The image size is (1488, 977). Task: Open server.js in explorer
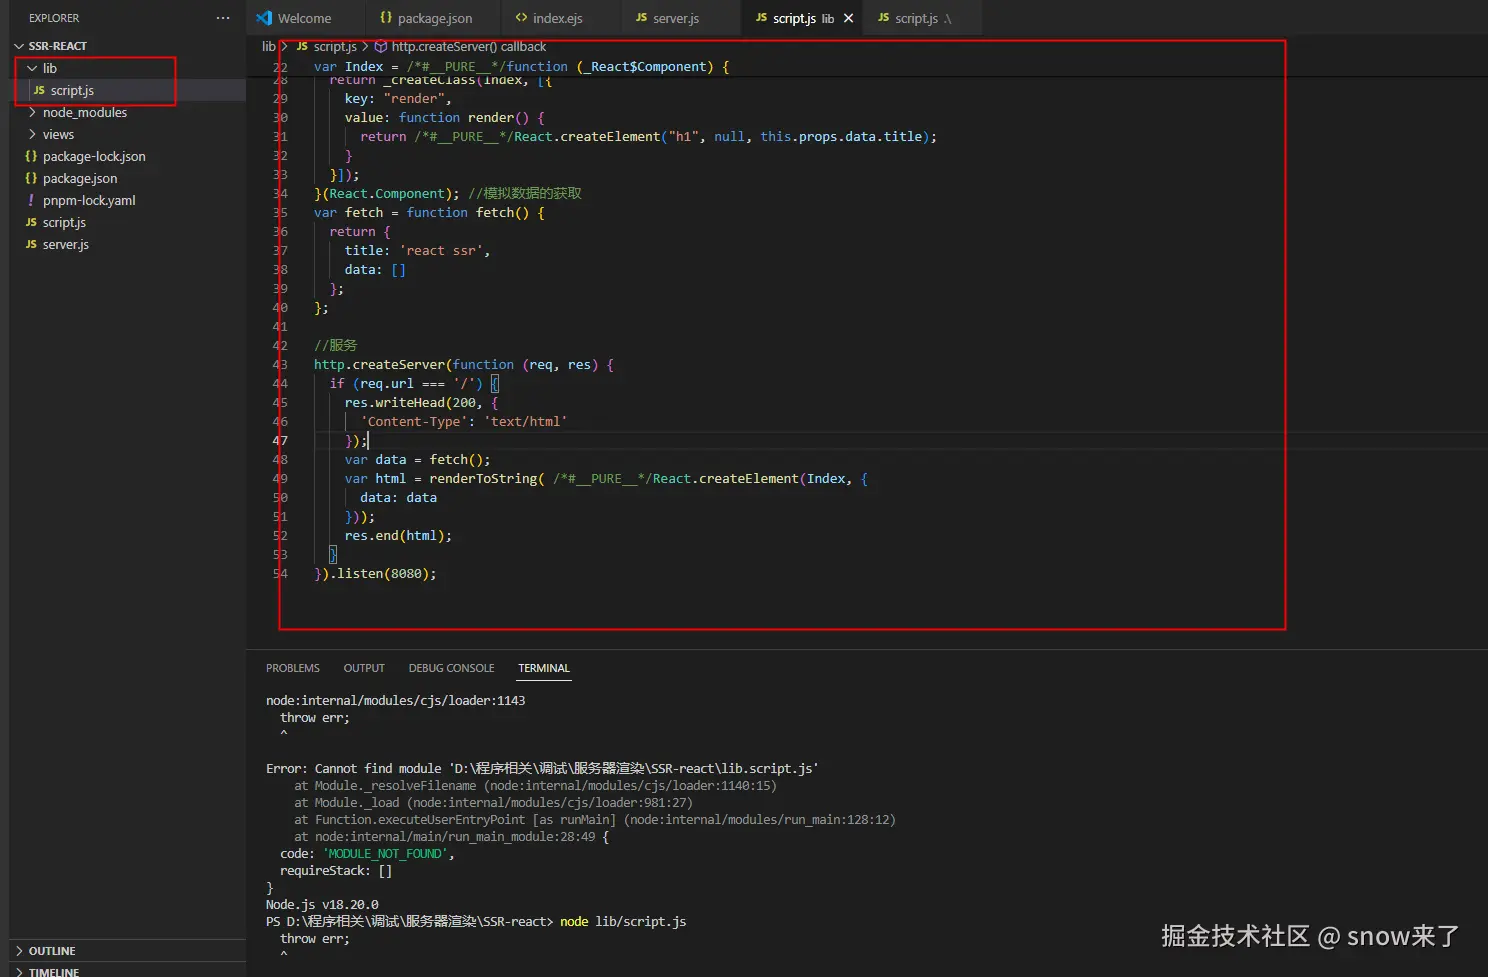tap(66, 244)
